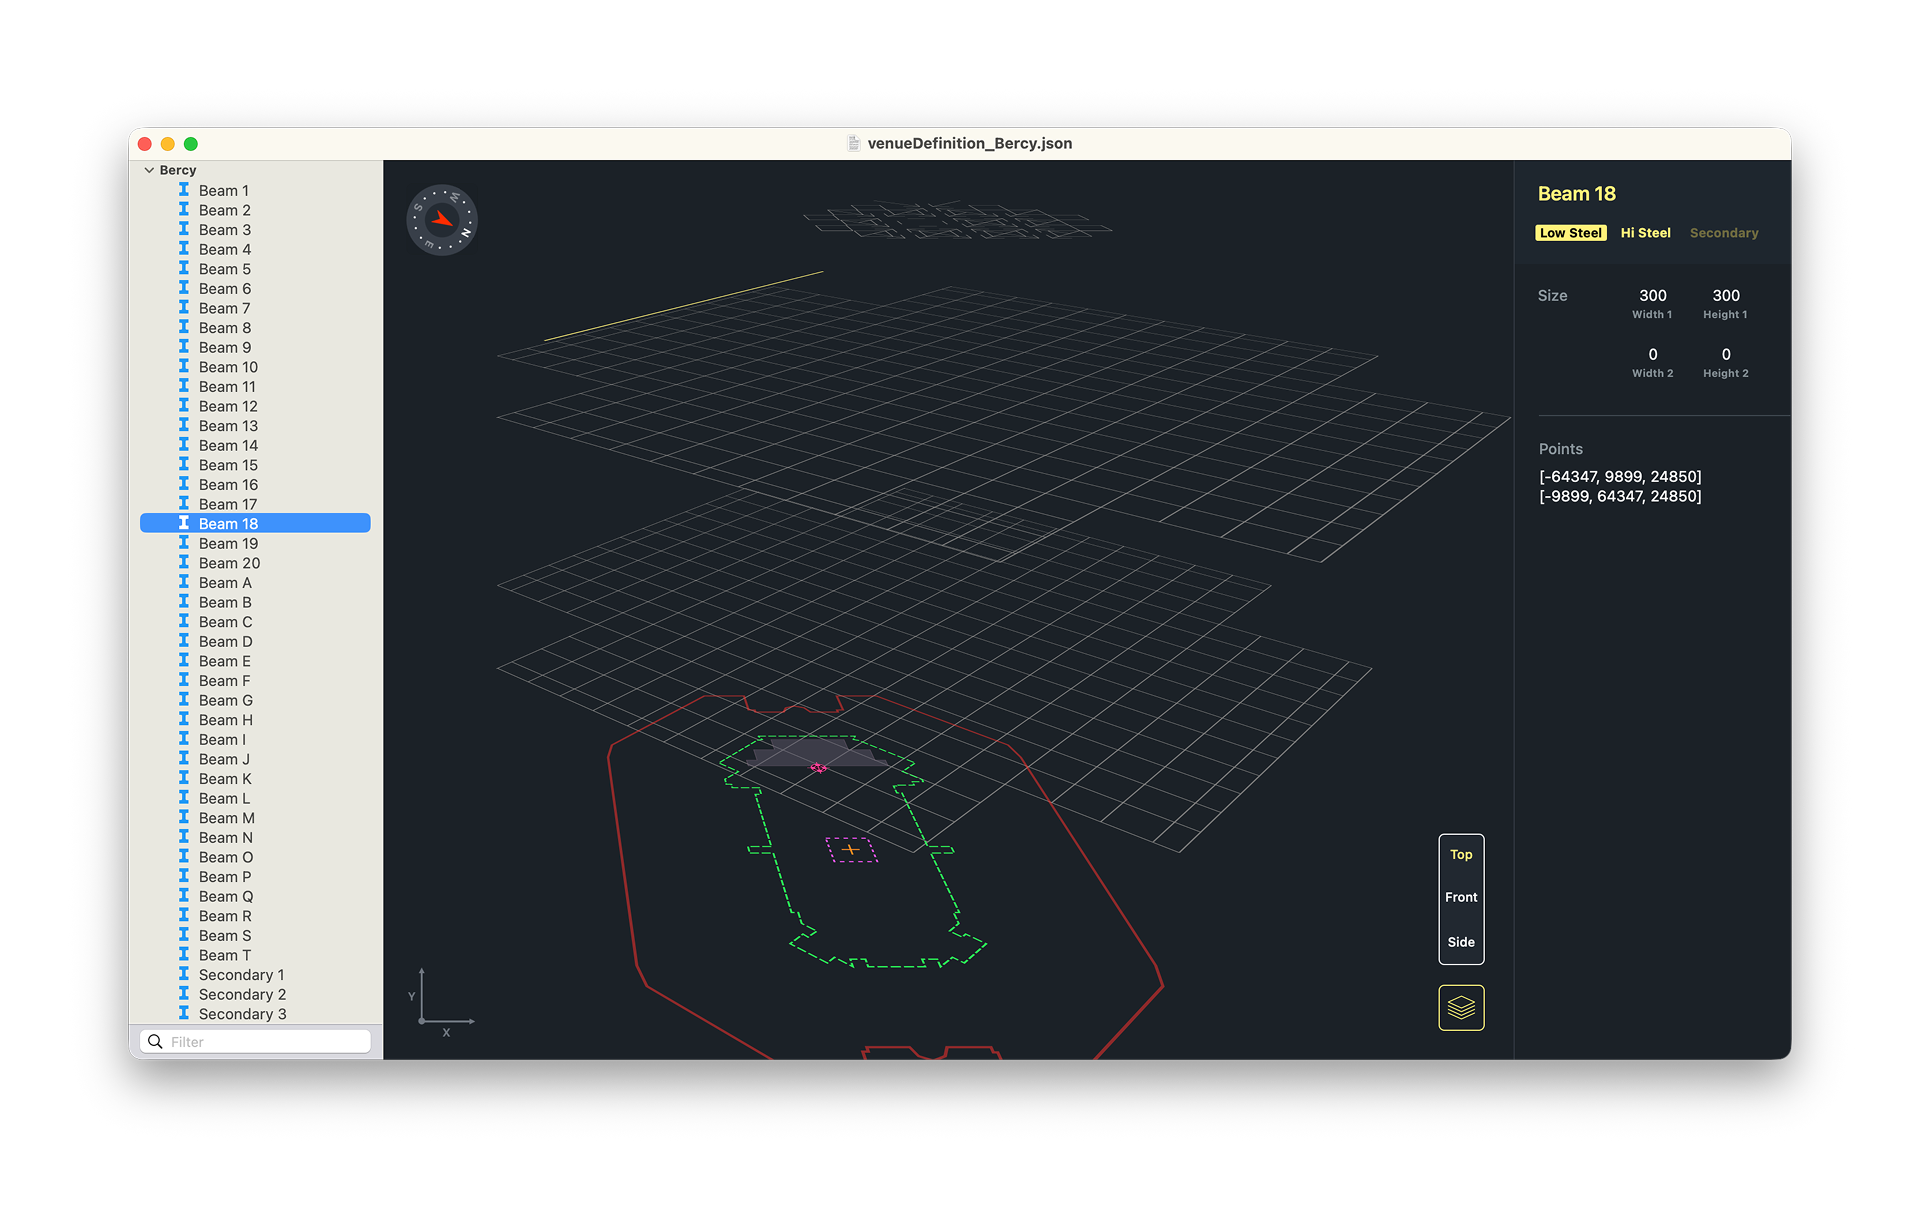
Task: Select Beam Q from the list
Action: click(x=225, y=896)
